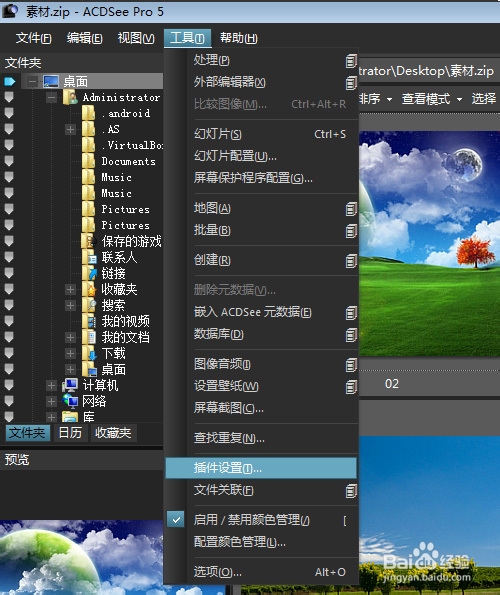Toggle easy-select marker beside Documents

[x=9, y=161]
